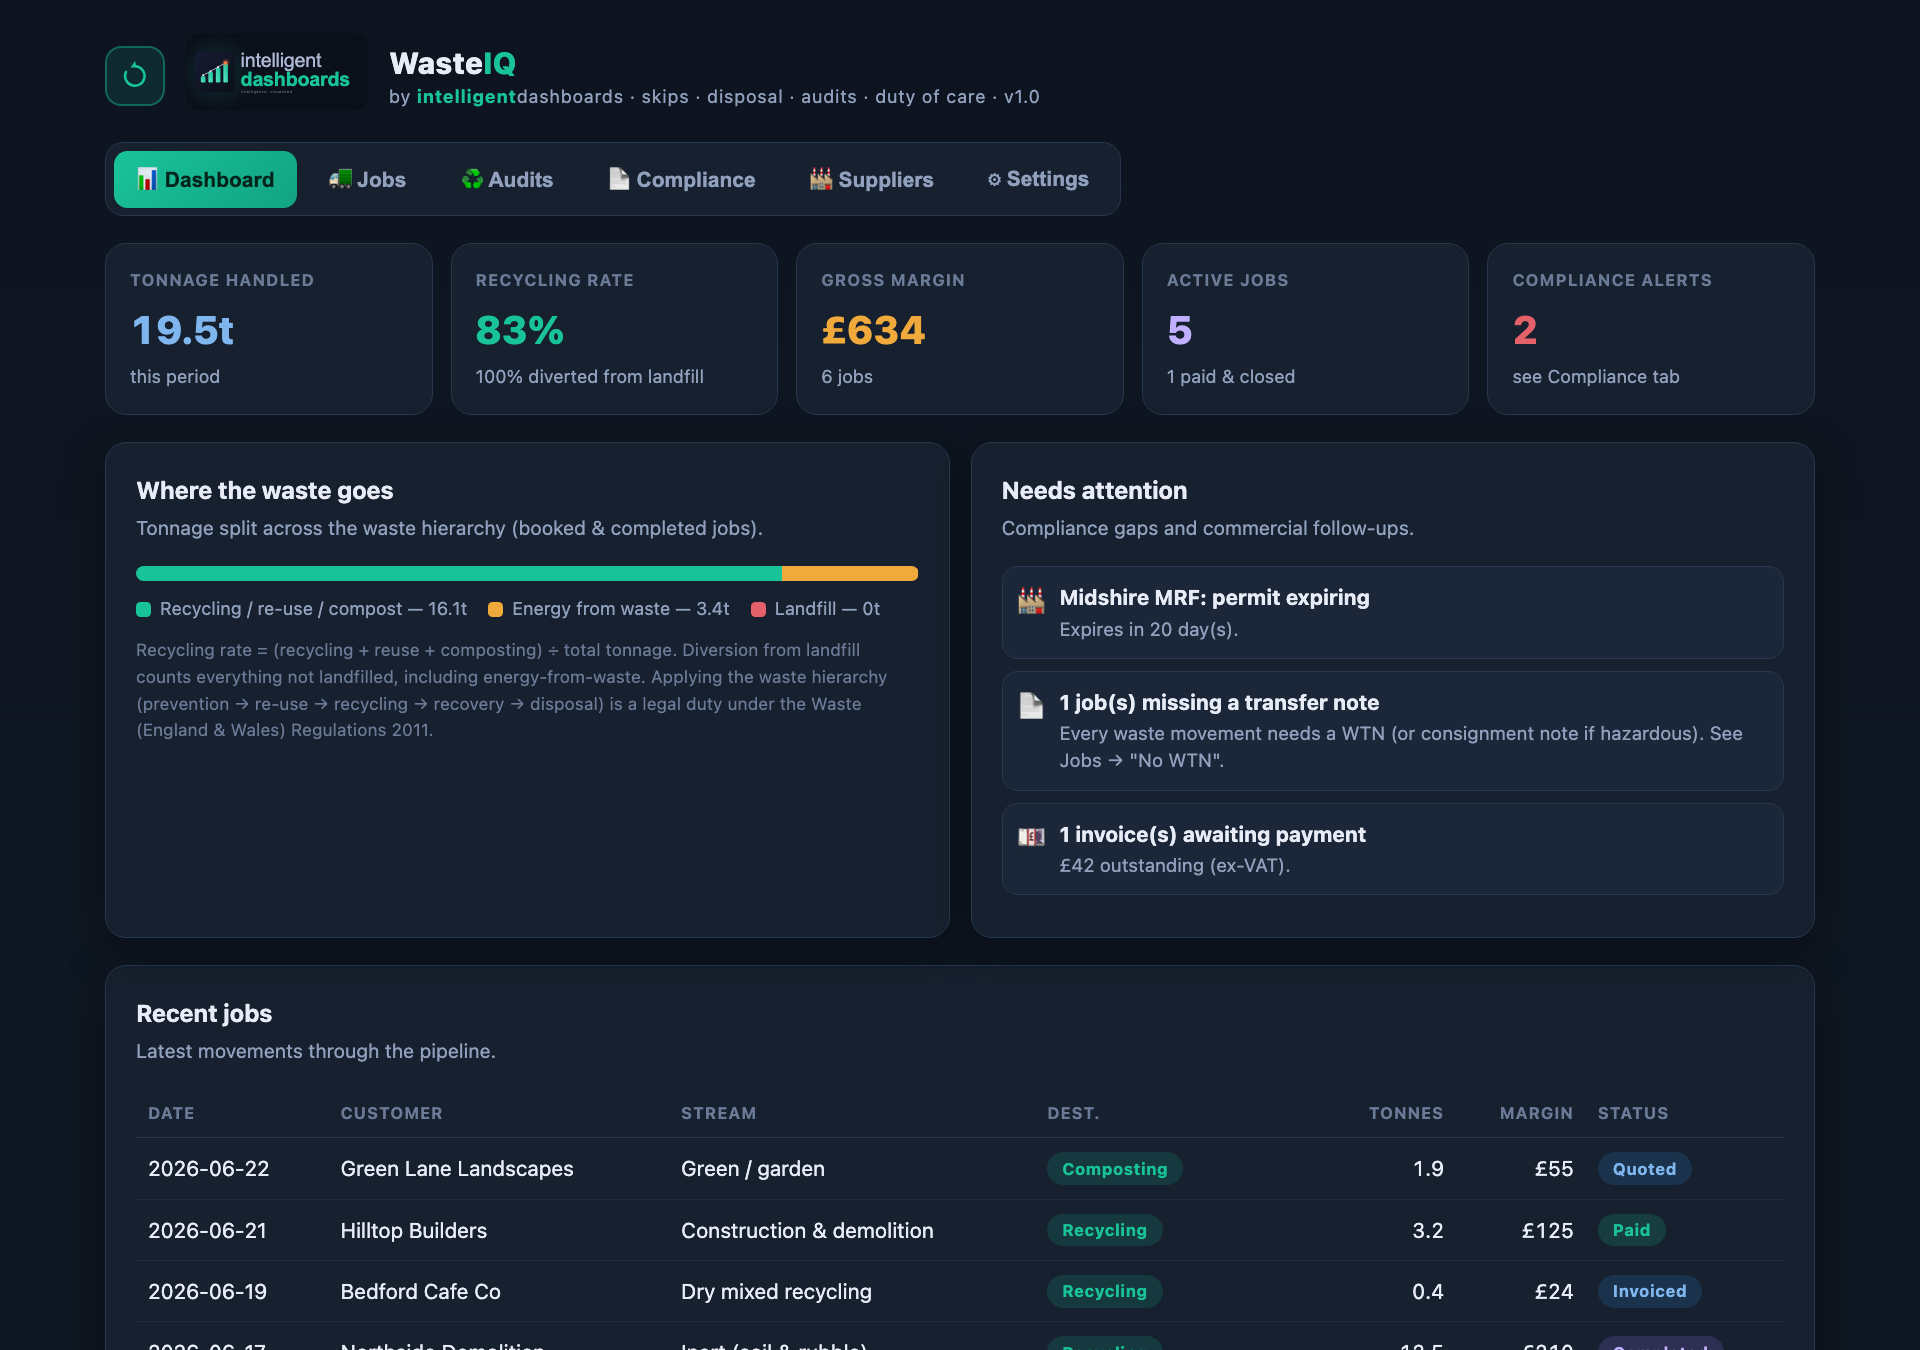Screen dimensions: 1920x1350
Task: Click the page icon on missing transfer note
Action: tap(1031, 705)
